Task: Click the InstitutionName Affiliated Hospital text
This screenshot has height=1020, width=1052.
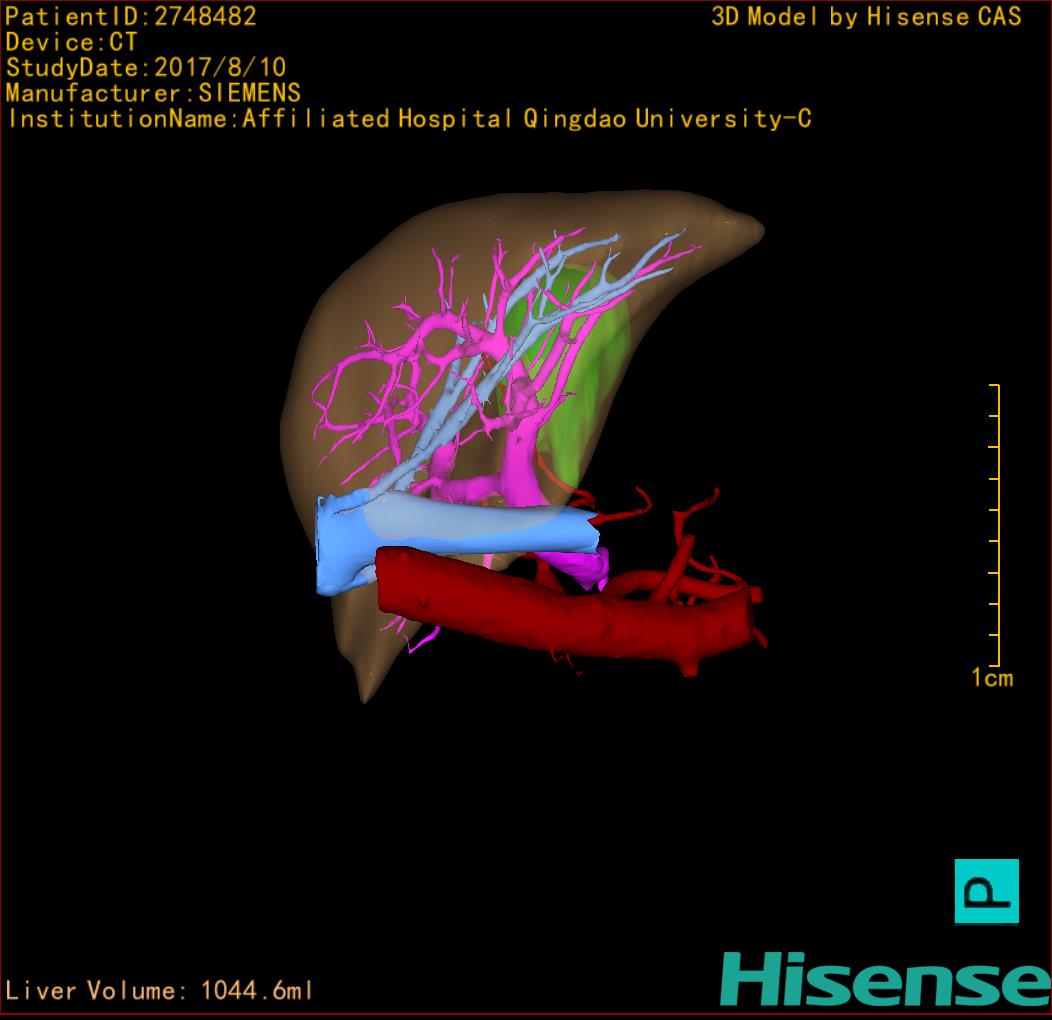Action: (x=409, y=119)
